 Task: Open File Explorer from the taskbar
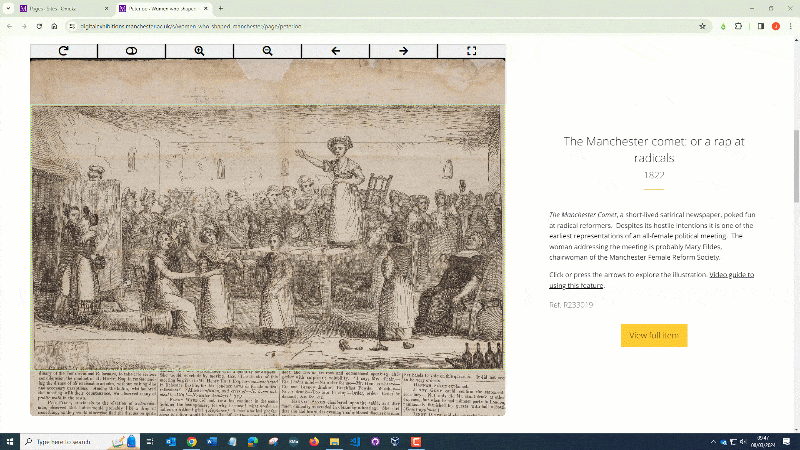[x=334, y=442]
